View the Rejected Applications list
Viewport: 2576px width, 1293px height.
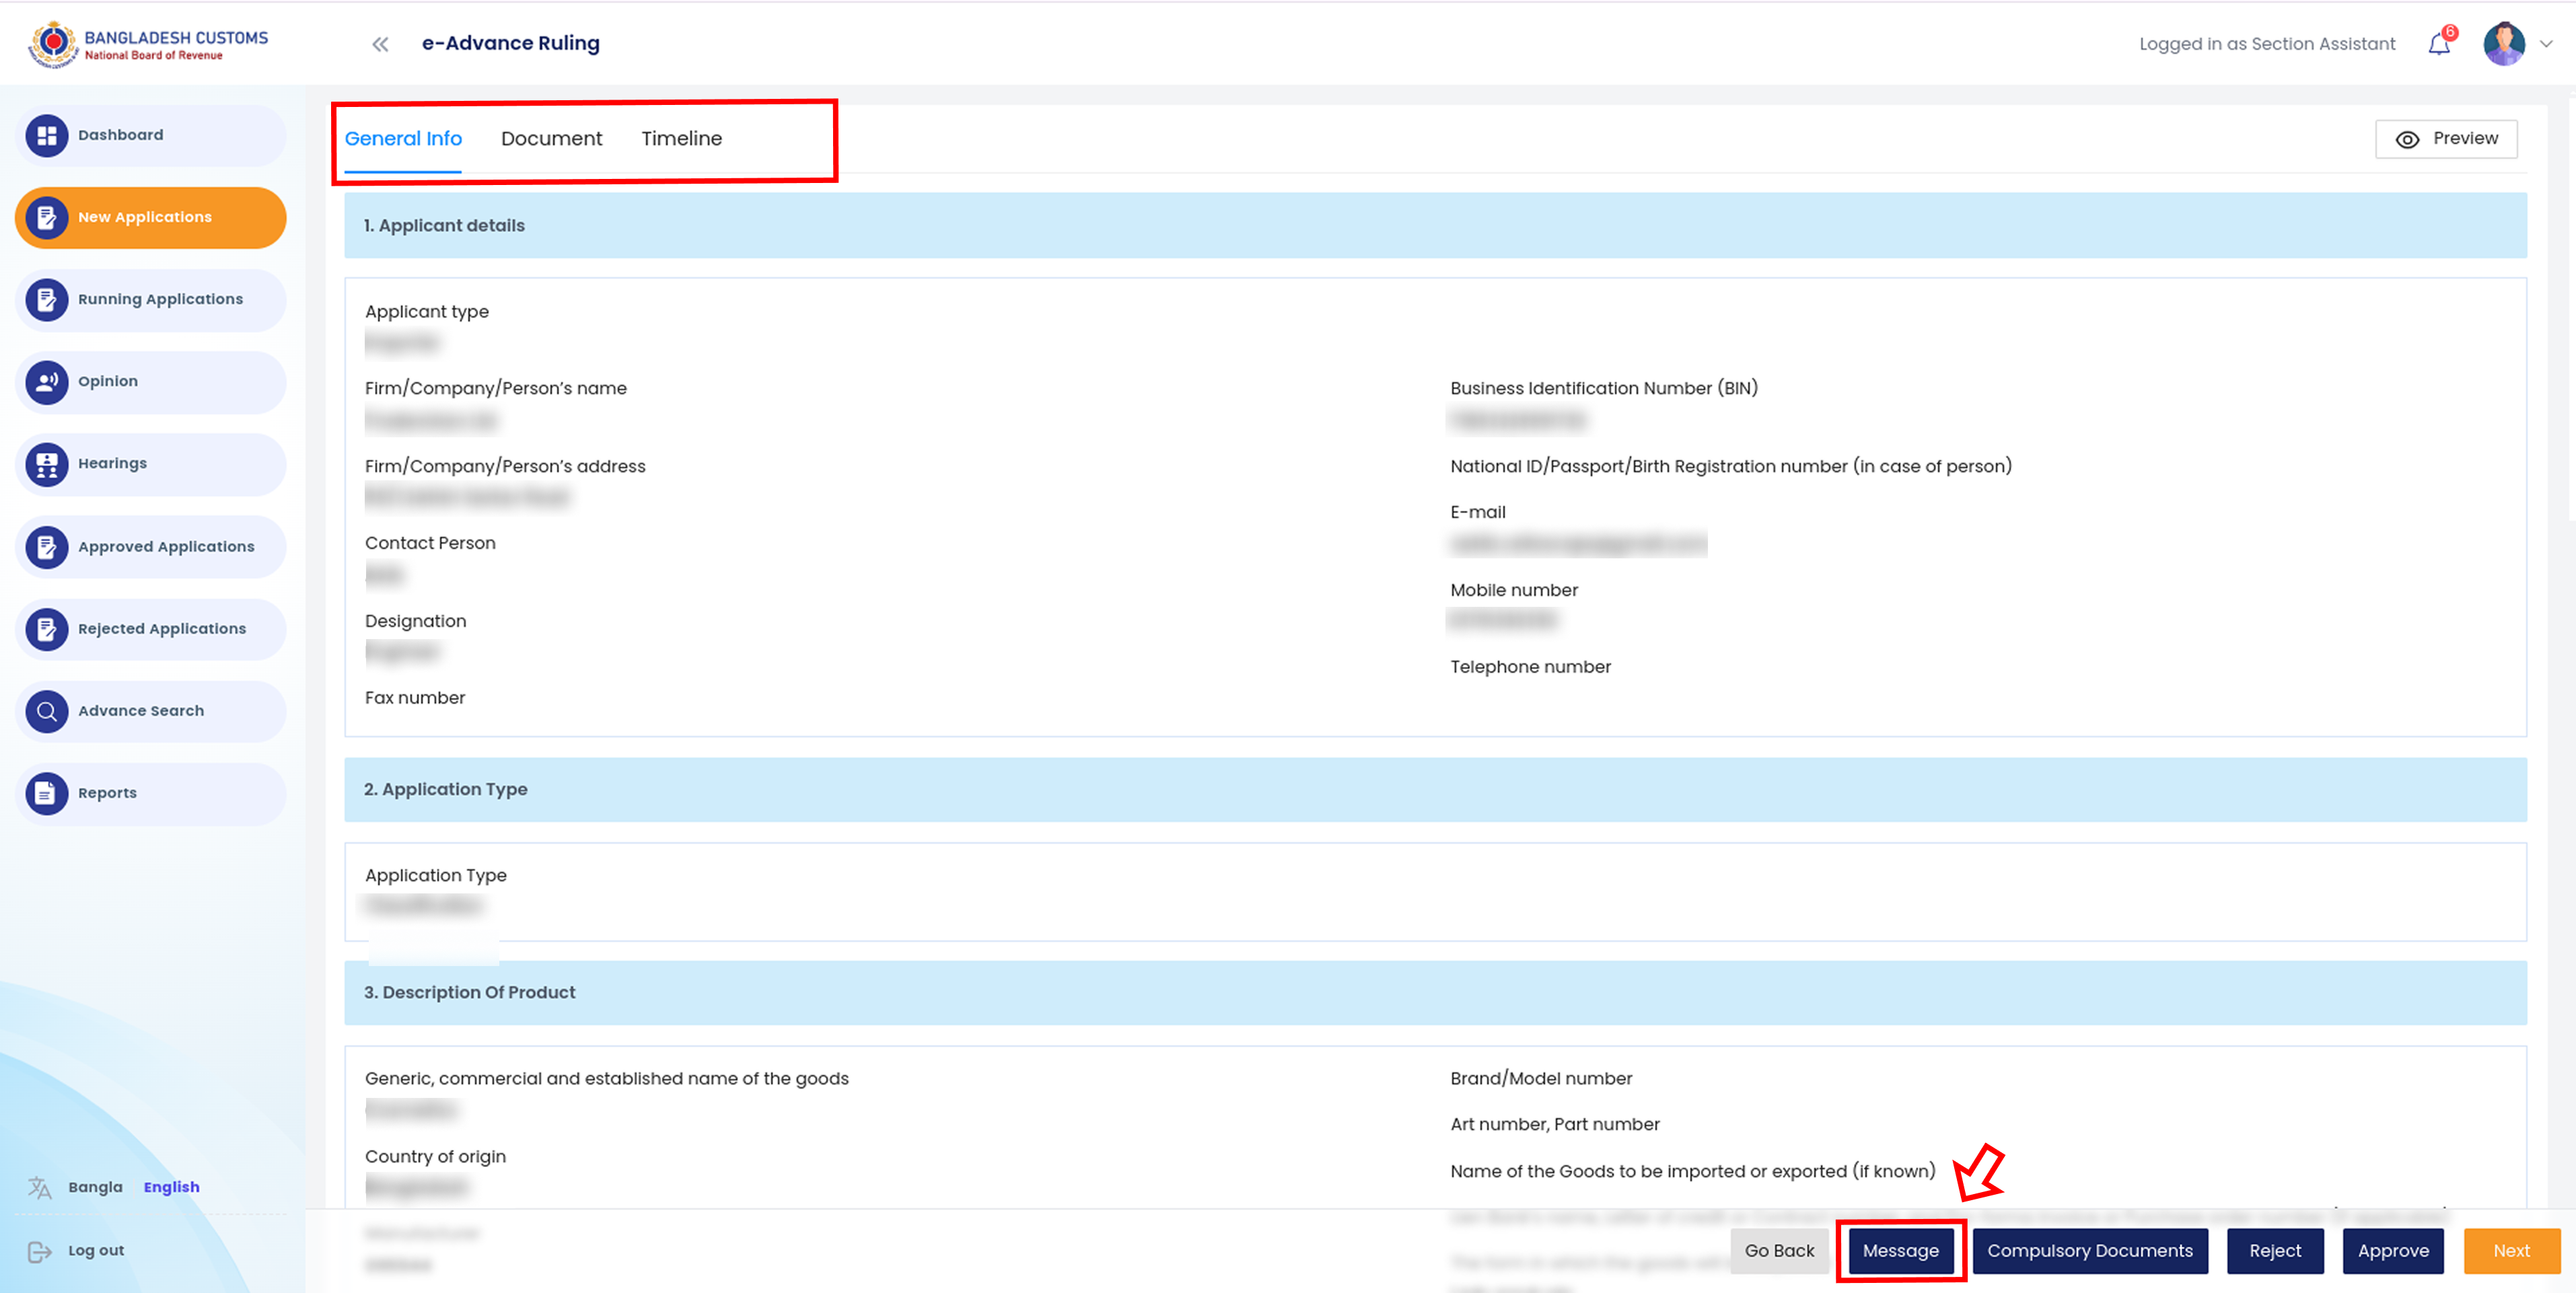point(162,628)
